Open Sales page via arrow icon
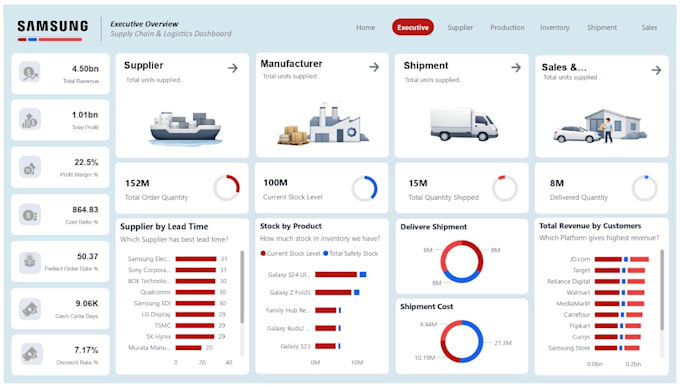Image resolution: width=680 pixels, height=387 pixels. pos(656,70)
